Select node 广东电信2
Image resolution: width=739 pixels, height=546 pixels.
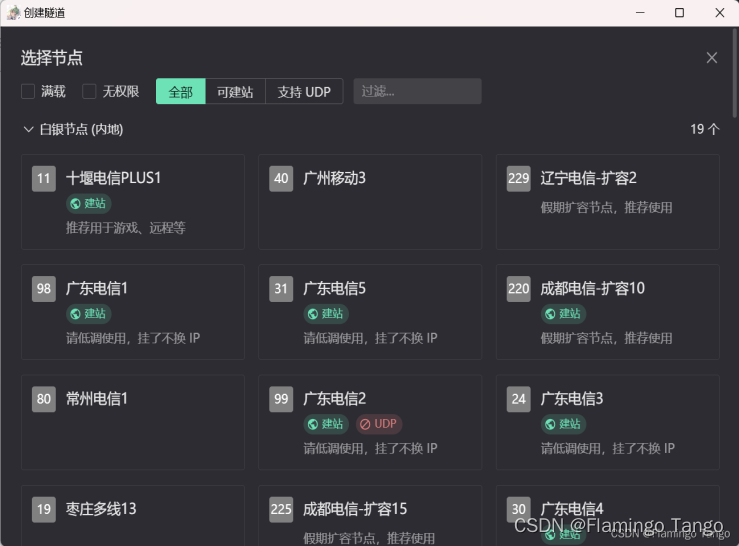pos(370,422)
